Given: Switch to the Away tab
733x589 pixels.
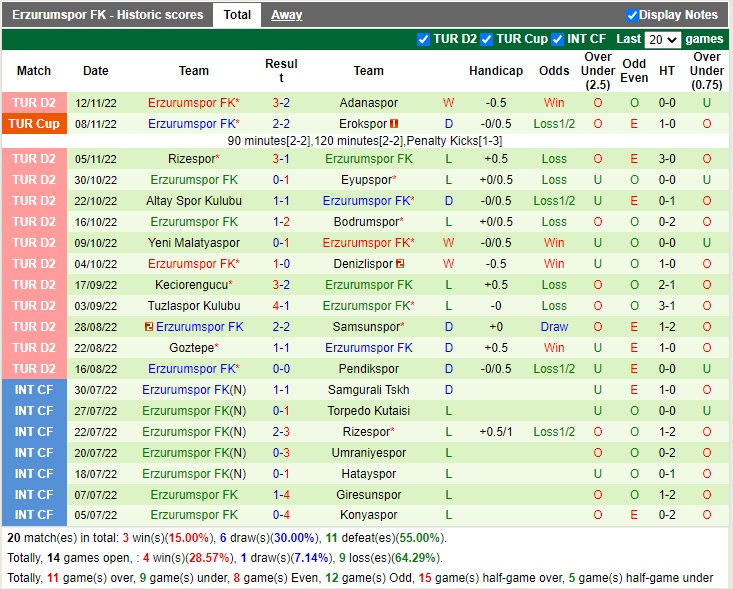Looking at the screenshot, I should pyautogui.click(x=287, y=15).
